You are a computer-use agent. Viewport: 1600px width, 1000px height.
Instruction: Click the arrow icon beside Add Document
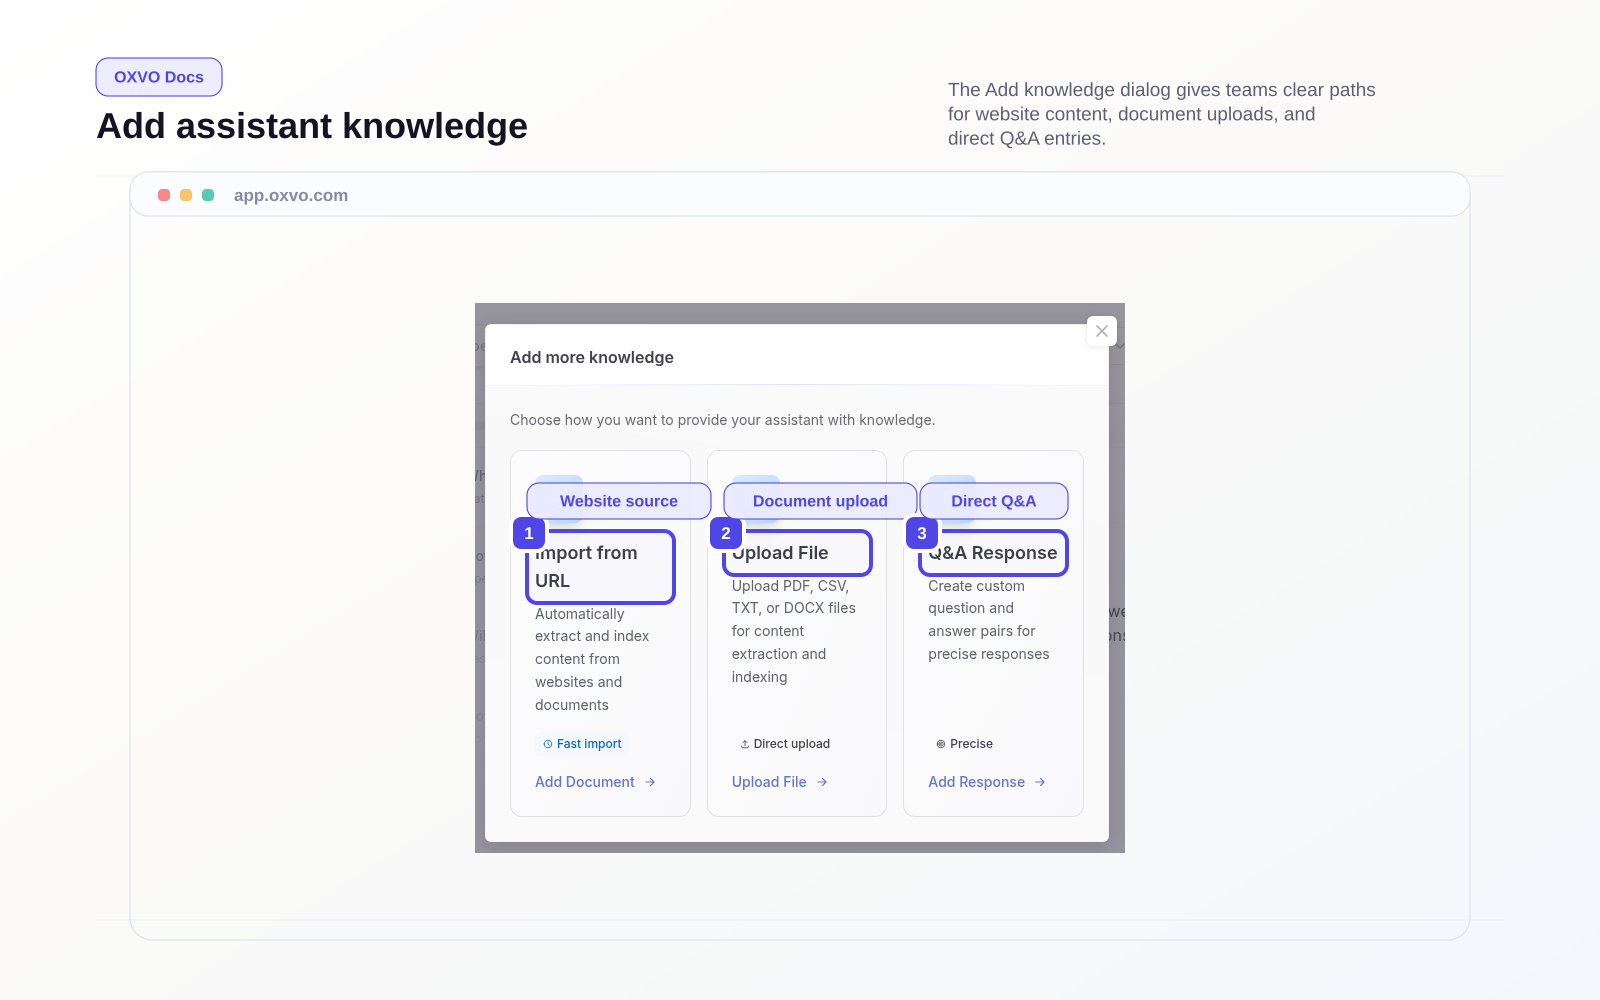pyautogui.click(x=650, y=782)
